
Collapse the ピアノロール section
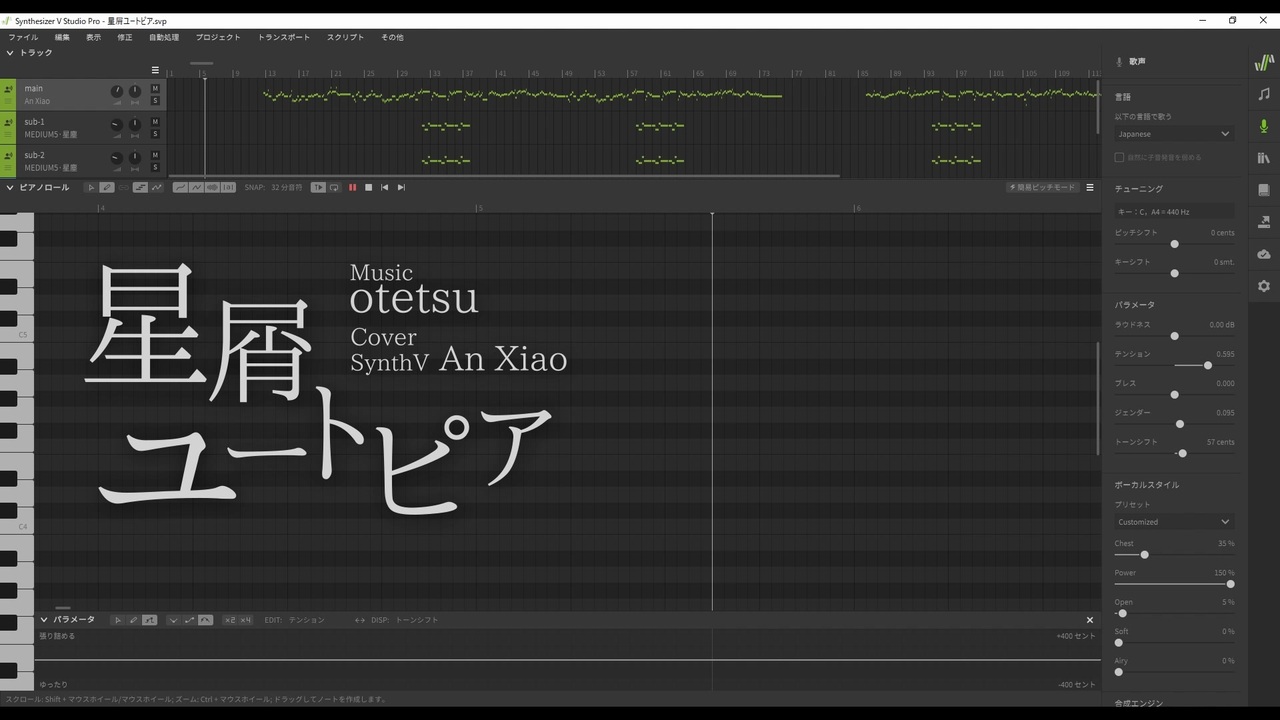pyautogui.click(x=10, y=187)
